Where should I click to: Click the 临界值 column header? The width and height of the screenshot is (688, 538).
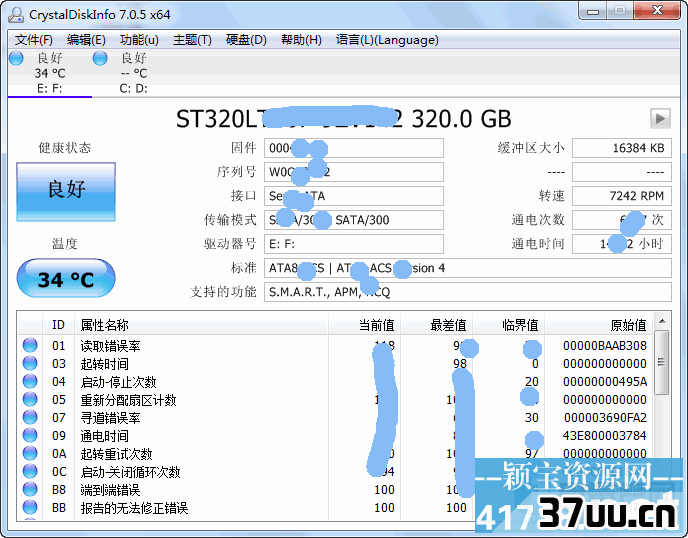tap(509, 325)
